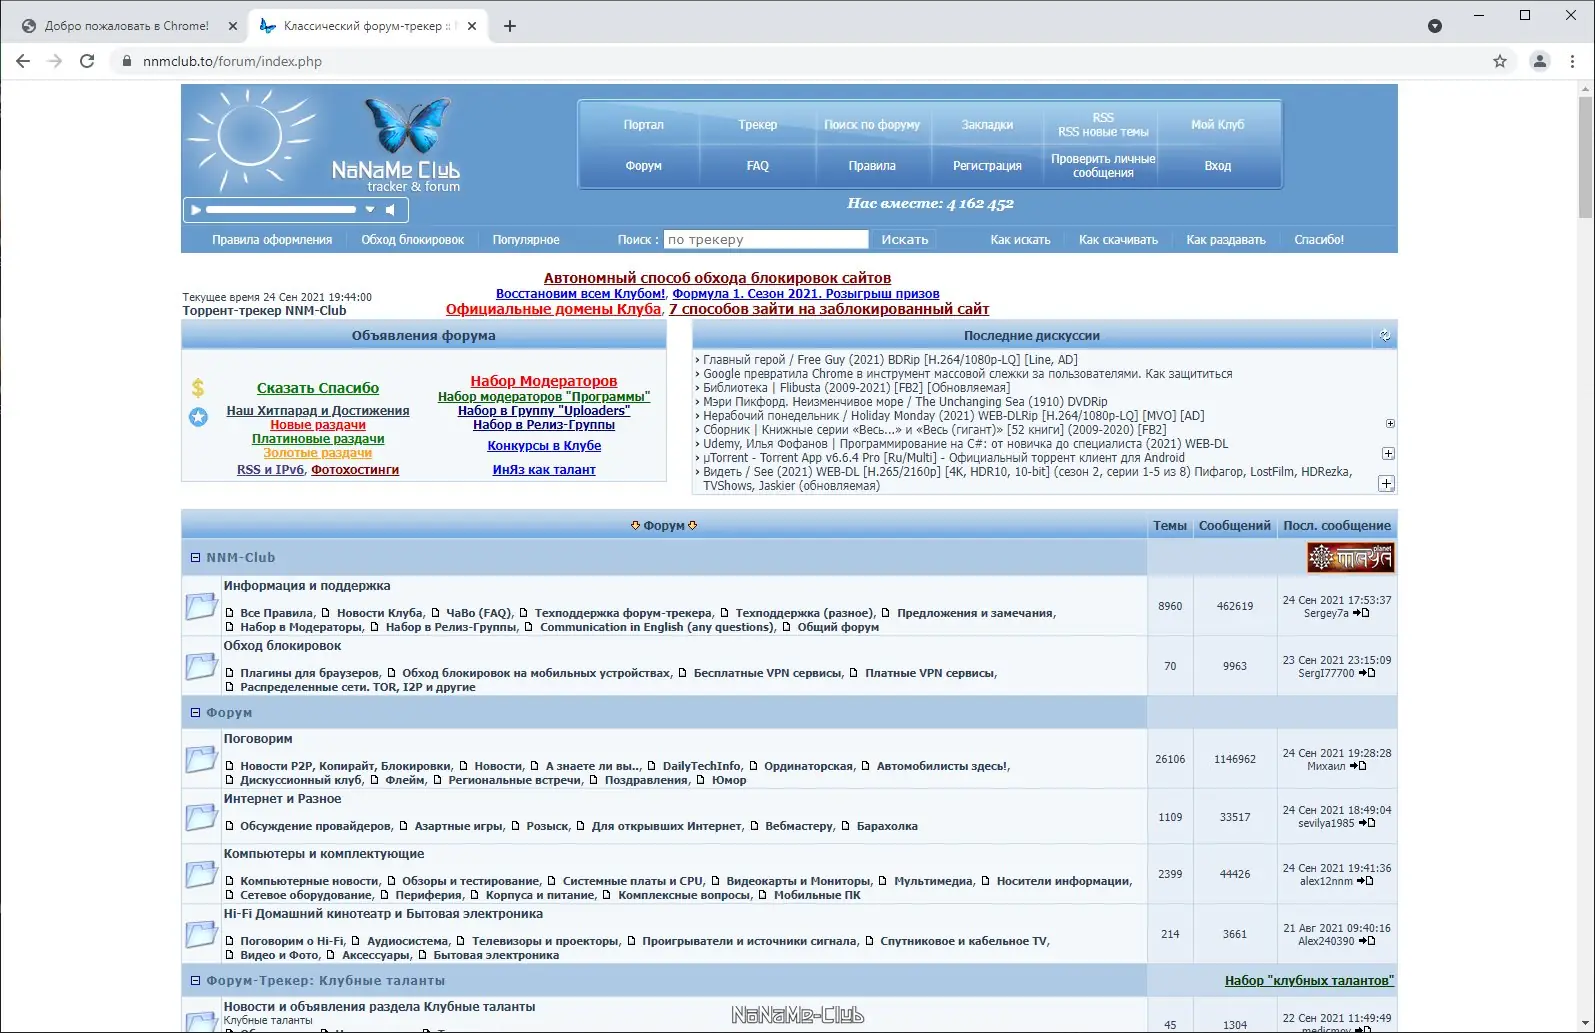
Task: Click the down arrow left of Форум header
Action: coord(635,526)
